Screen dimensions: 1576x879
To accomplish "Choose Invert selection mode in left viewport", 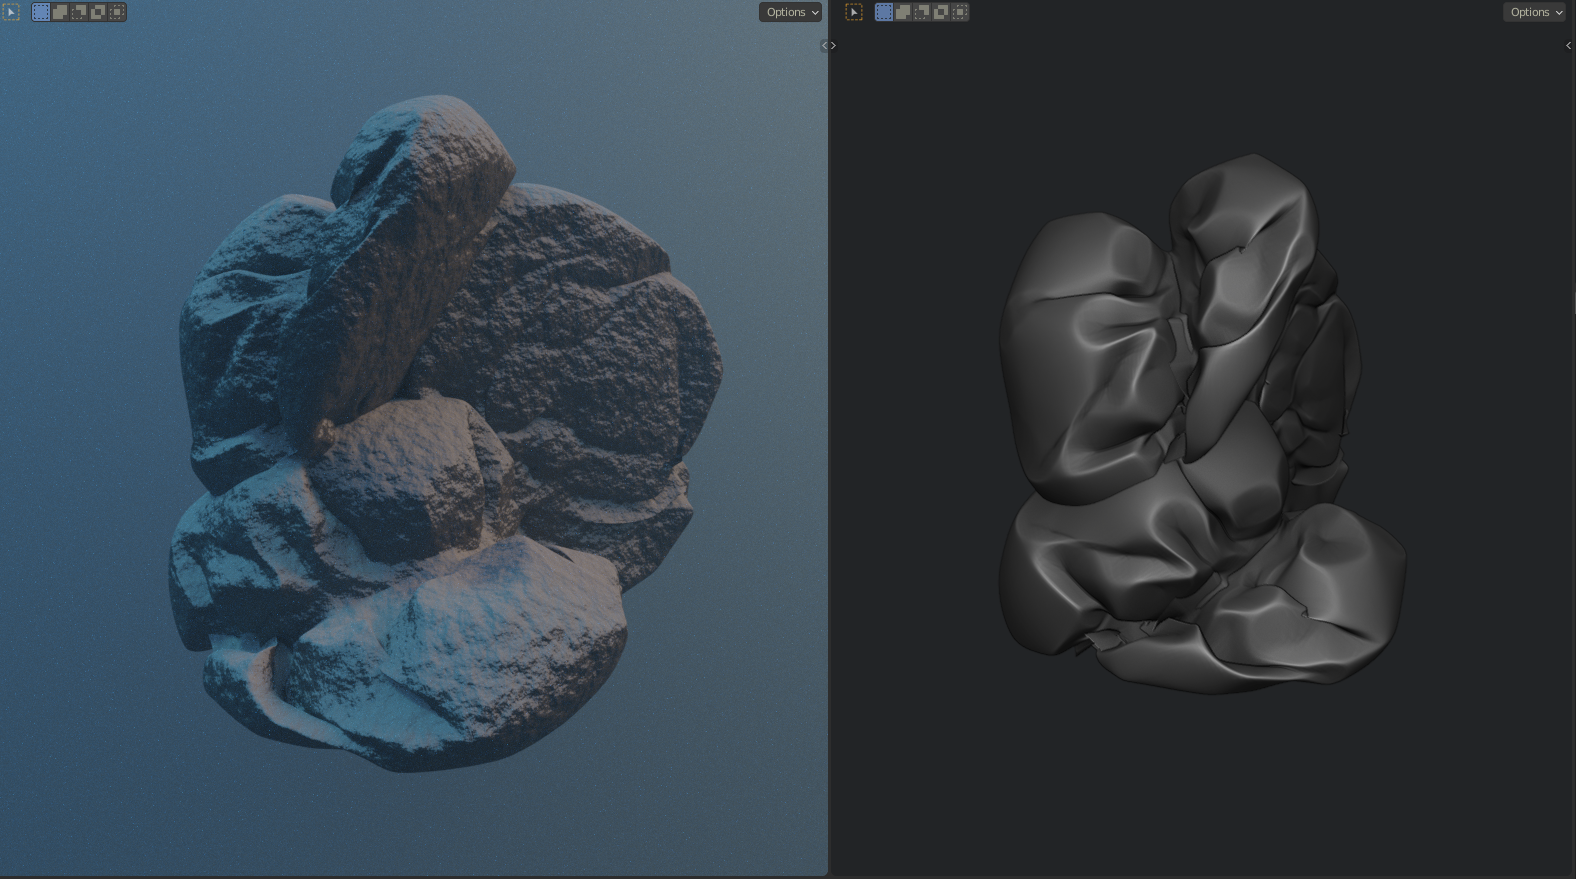I will [98, 12].
